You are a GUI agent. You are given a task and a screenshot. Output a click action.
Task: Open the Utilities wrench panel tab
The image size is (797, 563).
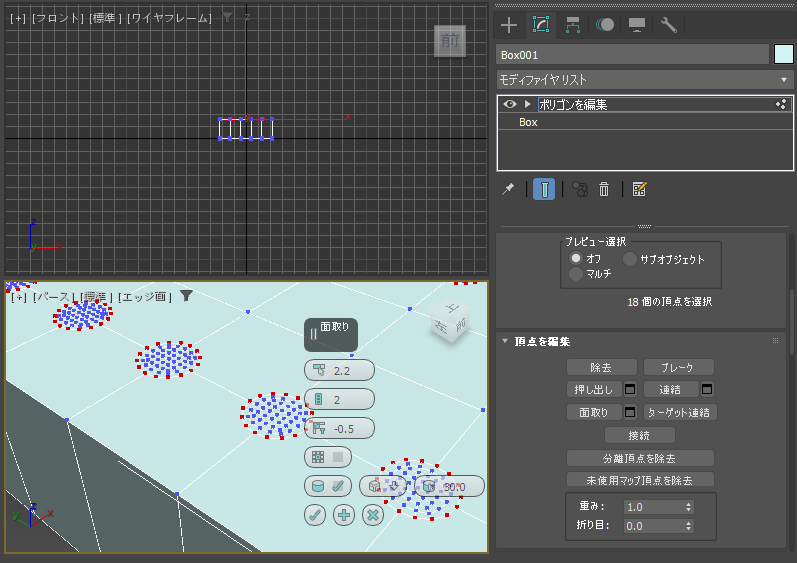coord(668,25)
